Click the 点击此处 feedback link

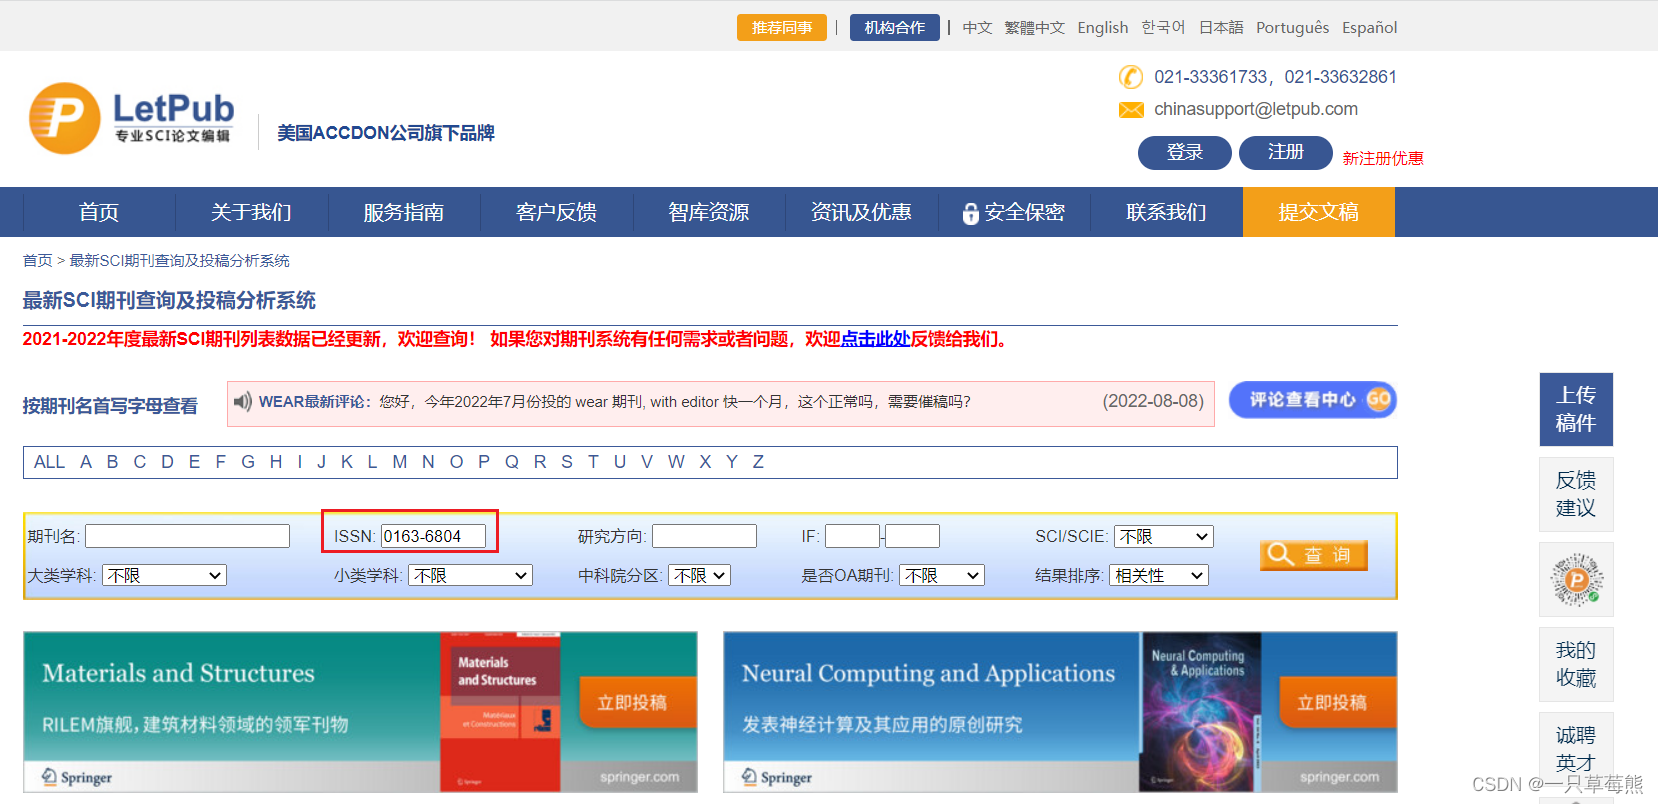[876, 339]
